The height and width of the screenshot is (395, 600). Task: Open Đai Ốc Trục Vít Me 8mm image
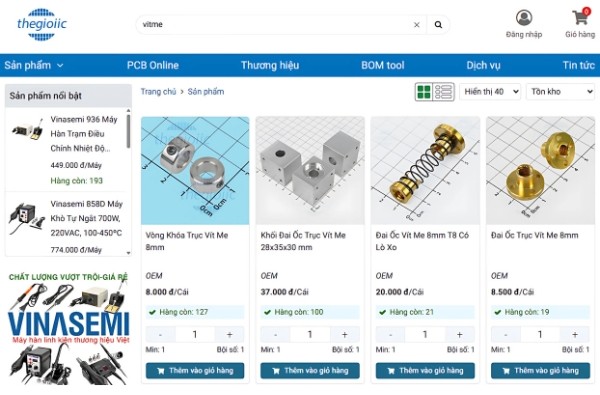[540, 171]
